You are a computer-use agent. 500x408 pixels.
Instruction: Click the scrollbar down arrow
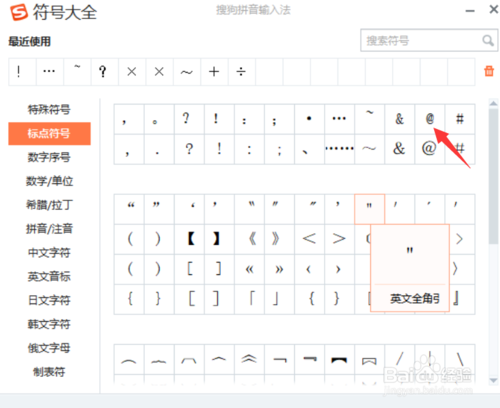tap(493, 380)
